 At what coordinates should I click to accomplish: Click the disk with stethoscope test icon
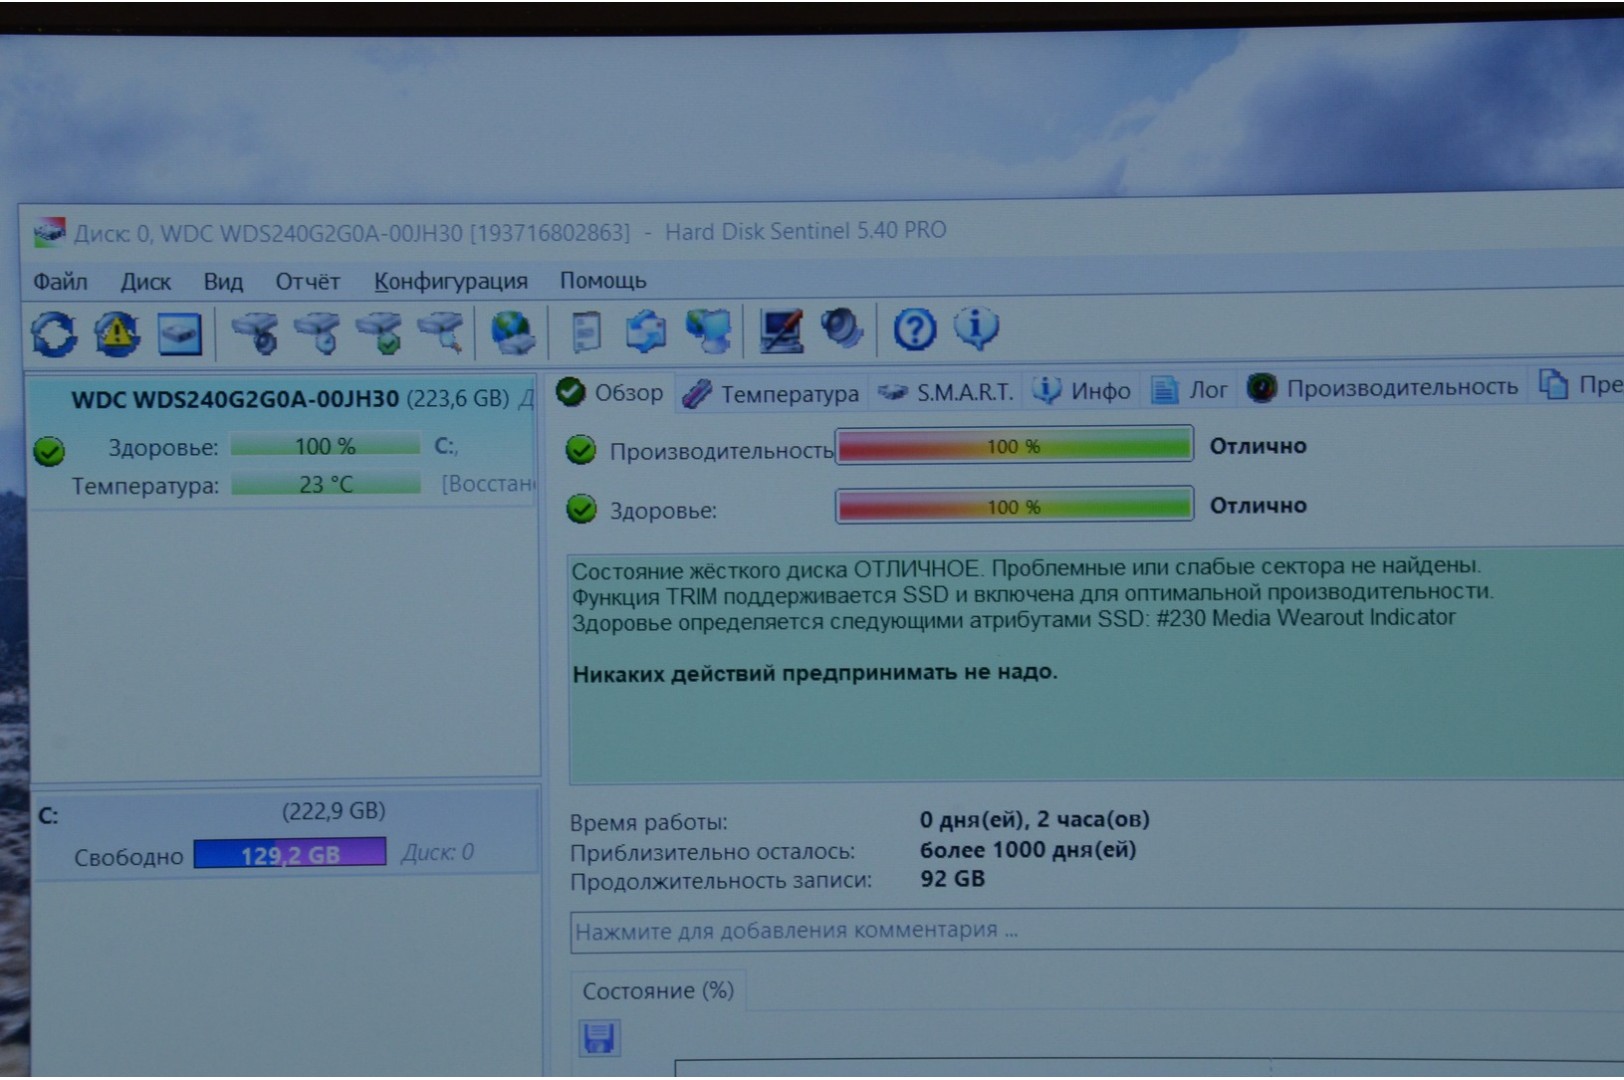(256, 333)
